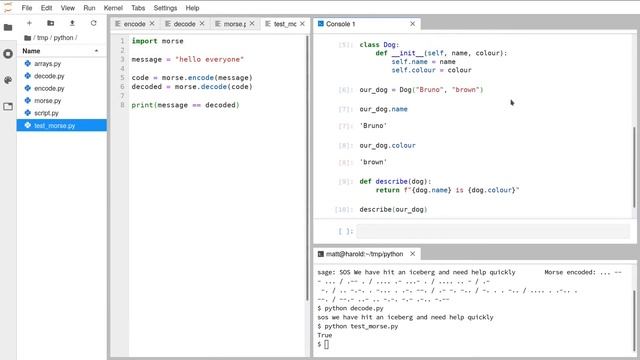
Task: Open the Settings menu
Action: [x=165, y=8]
